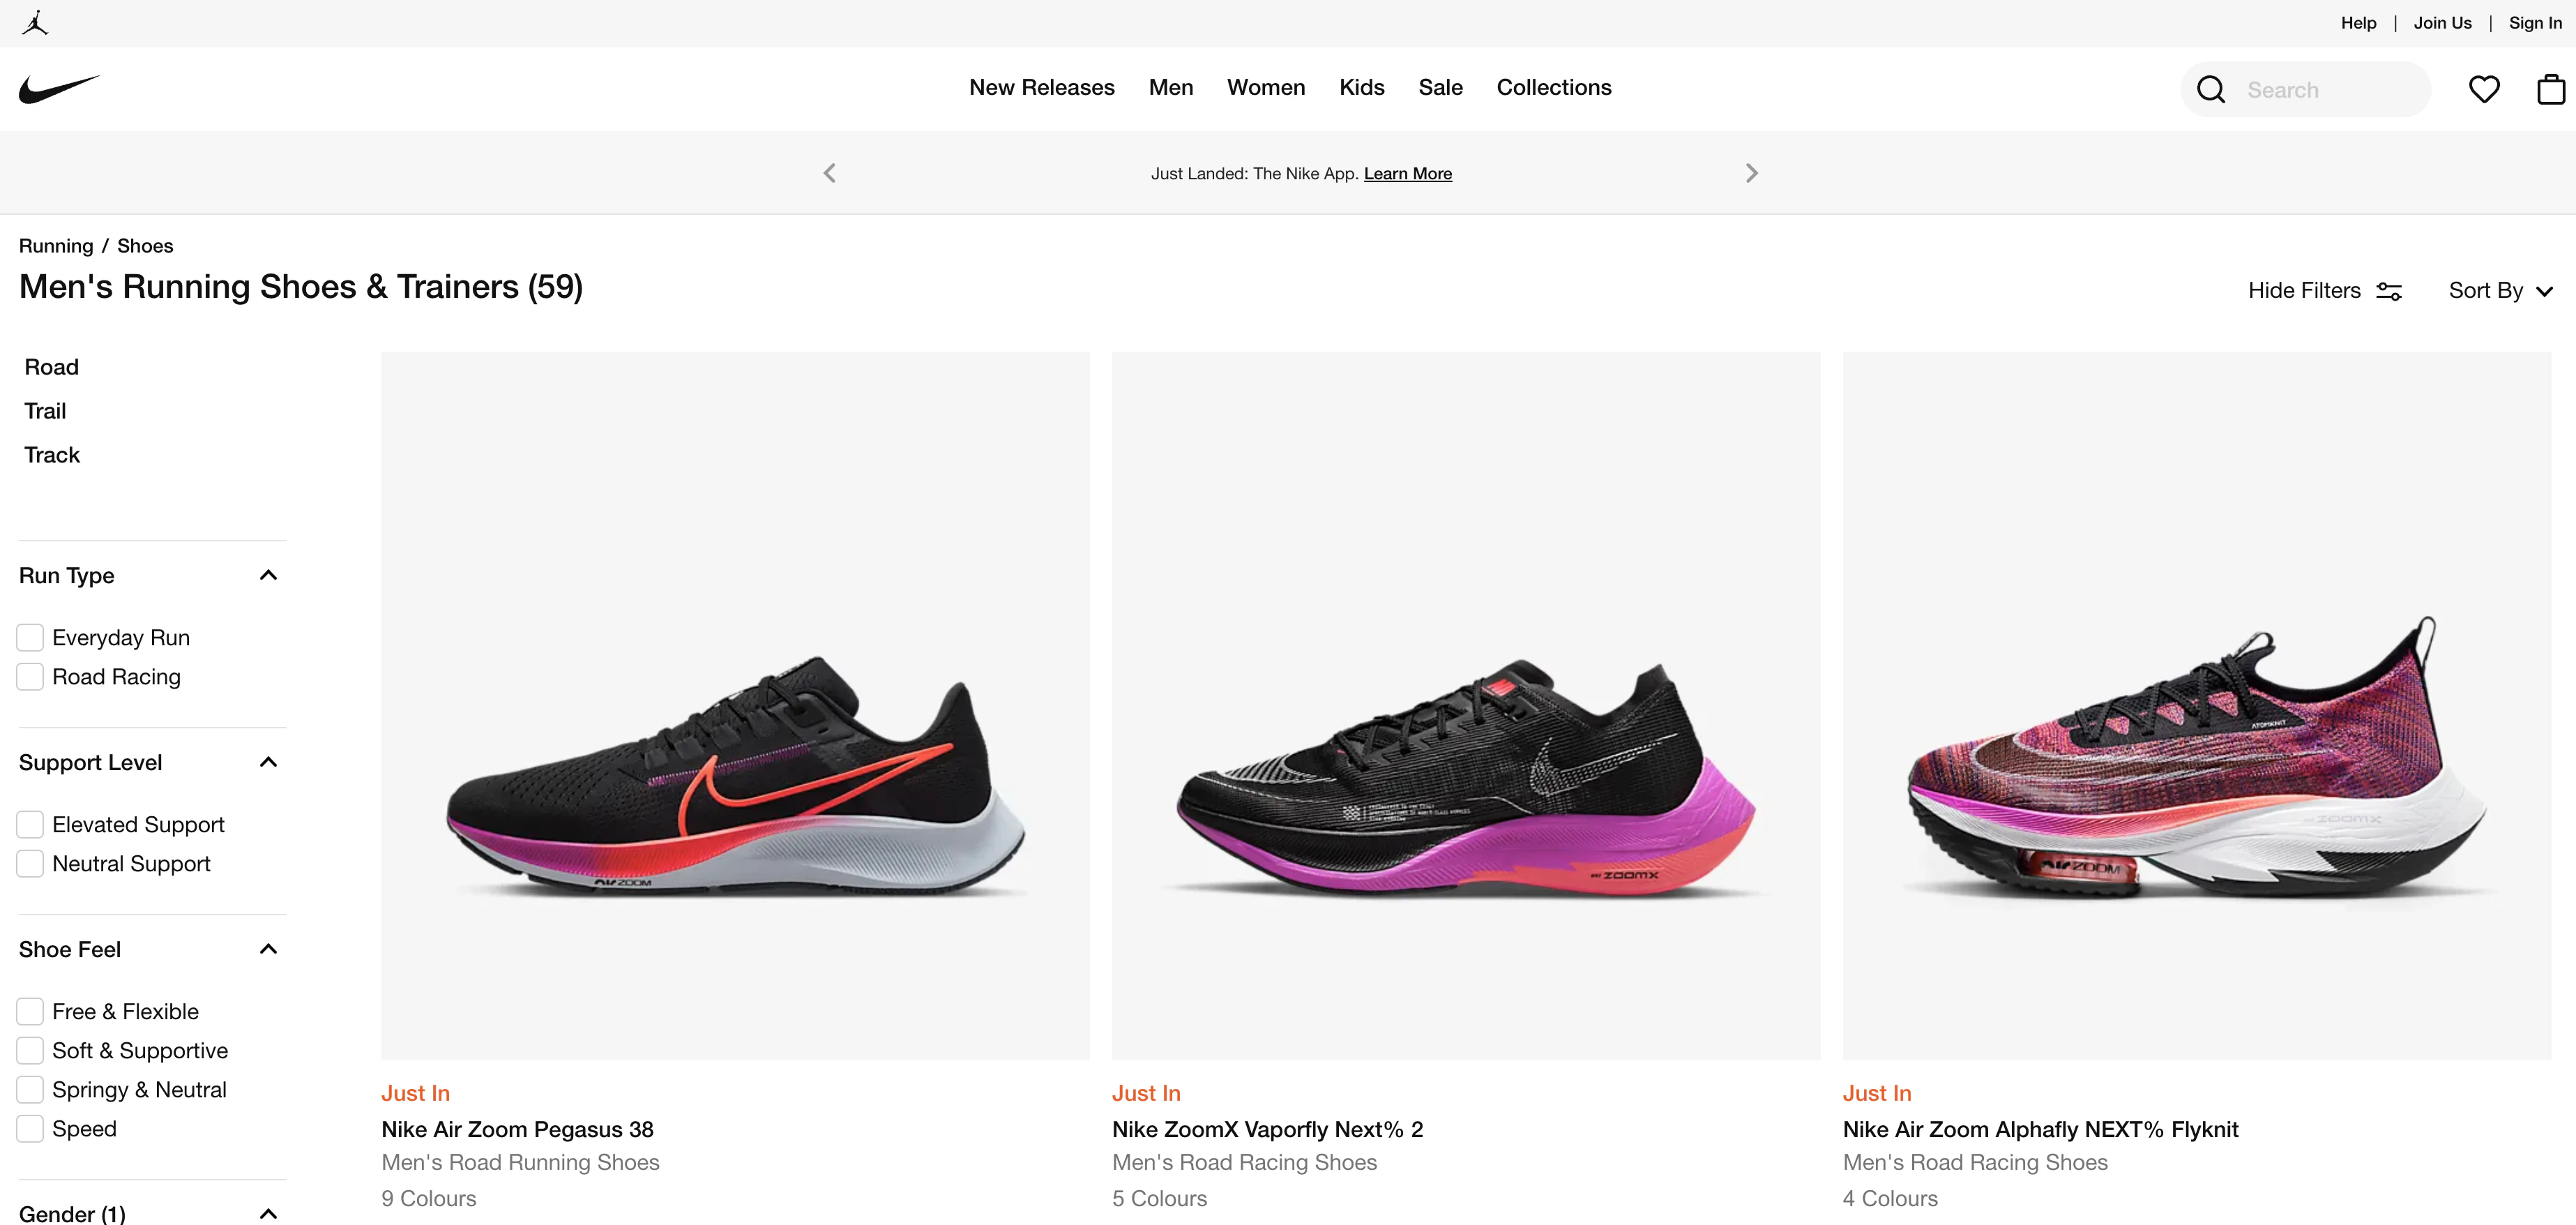
Task: Show next banner message with right arrow
Action: [x=1751, y=173]
